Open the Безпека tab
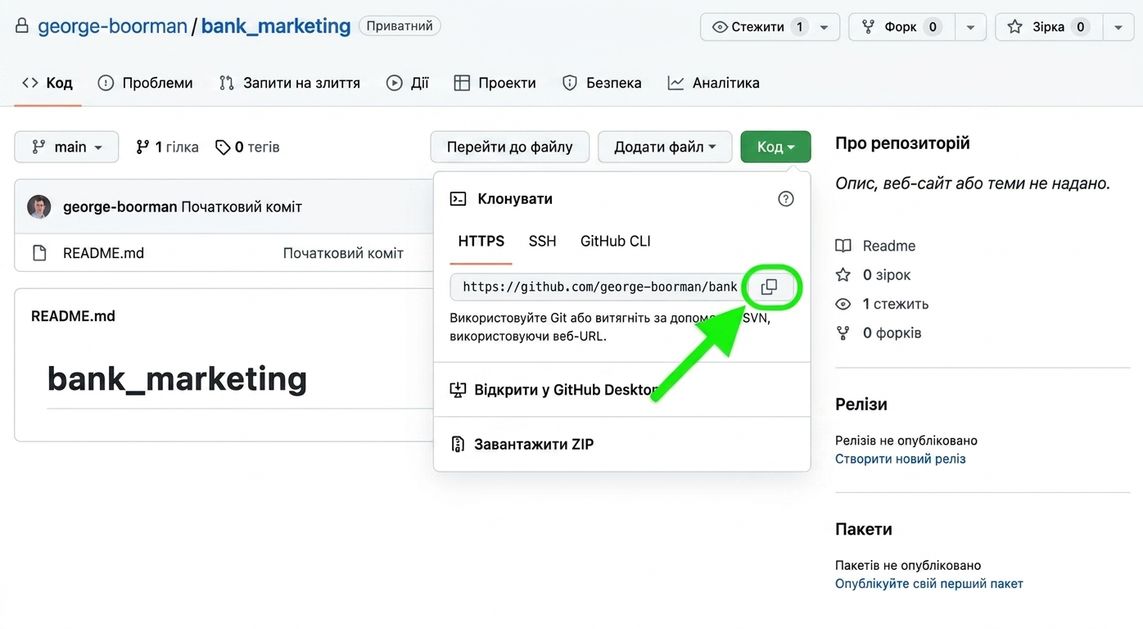This screenshot has width=1143, height=629. tap(602, 83)
